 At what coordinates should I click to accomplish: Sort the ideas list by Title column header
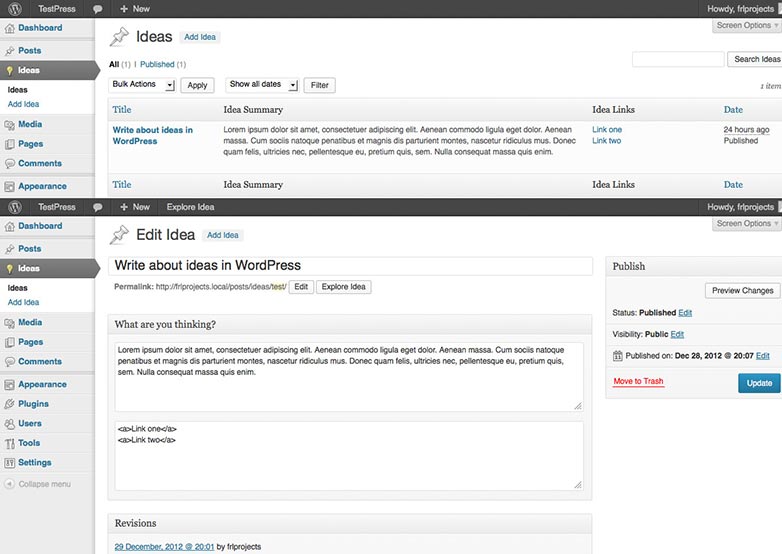[122, 110]
